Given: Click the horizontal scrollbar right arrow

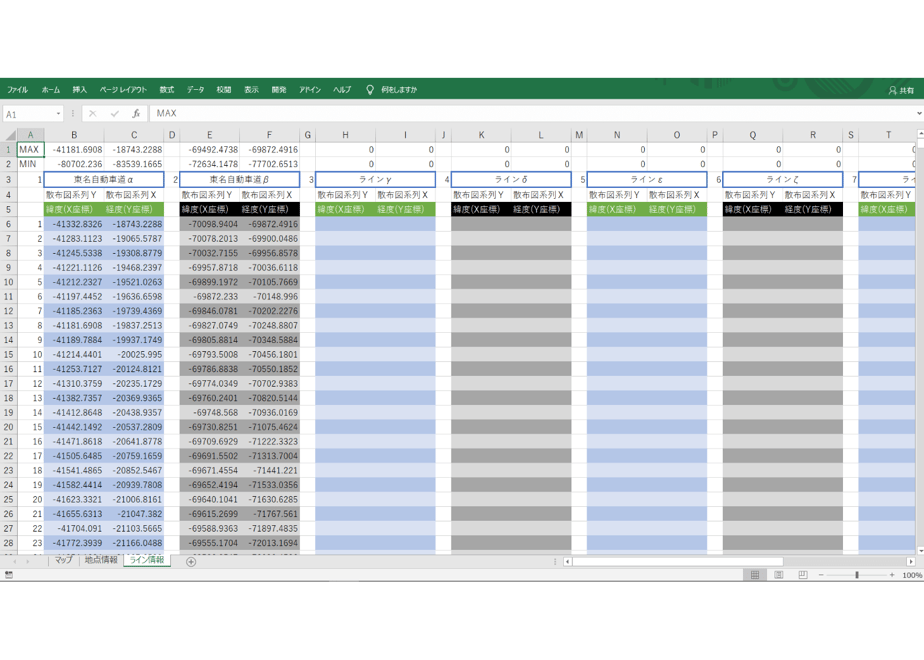Looking at the screenshot, I should tap(910, 562).
